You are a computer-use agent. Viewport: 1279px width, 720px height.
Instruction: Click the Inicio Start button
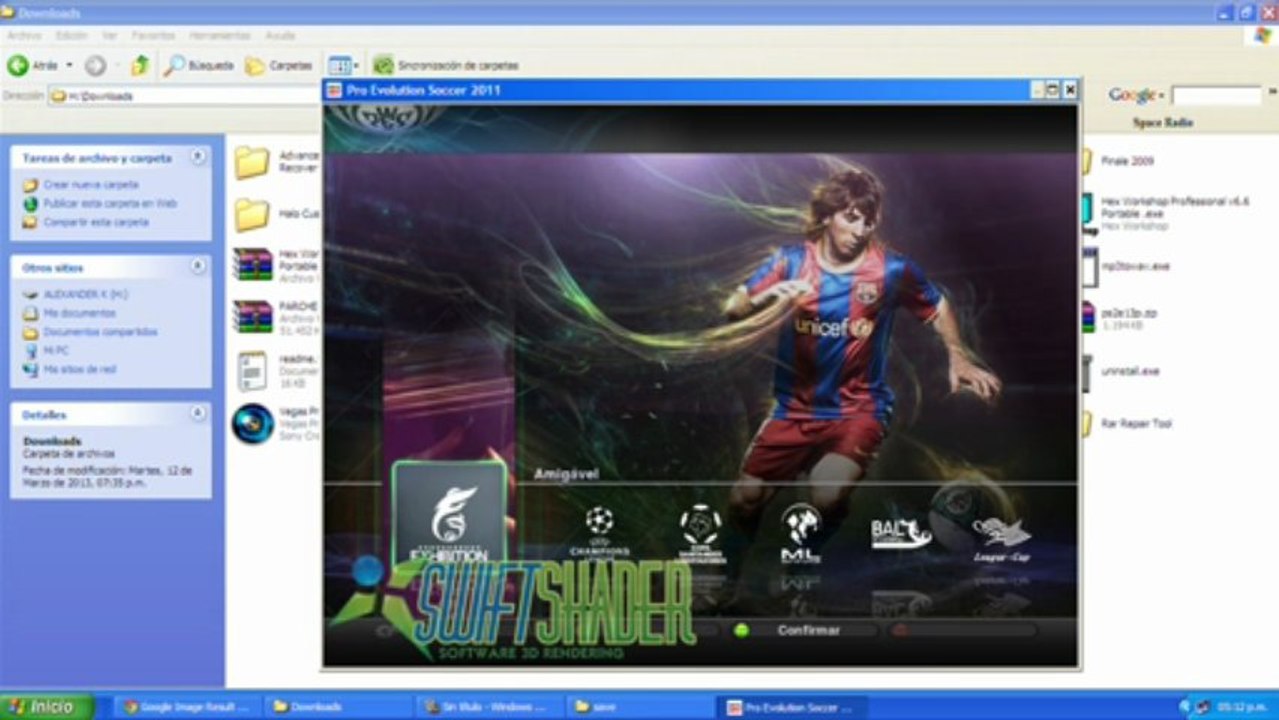point(46,706)
